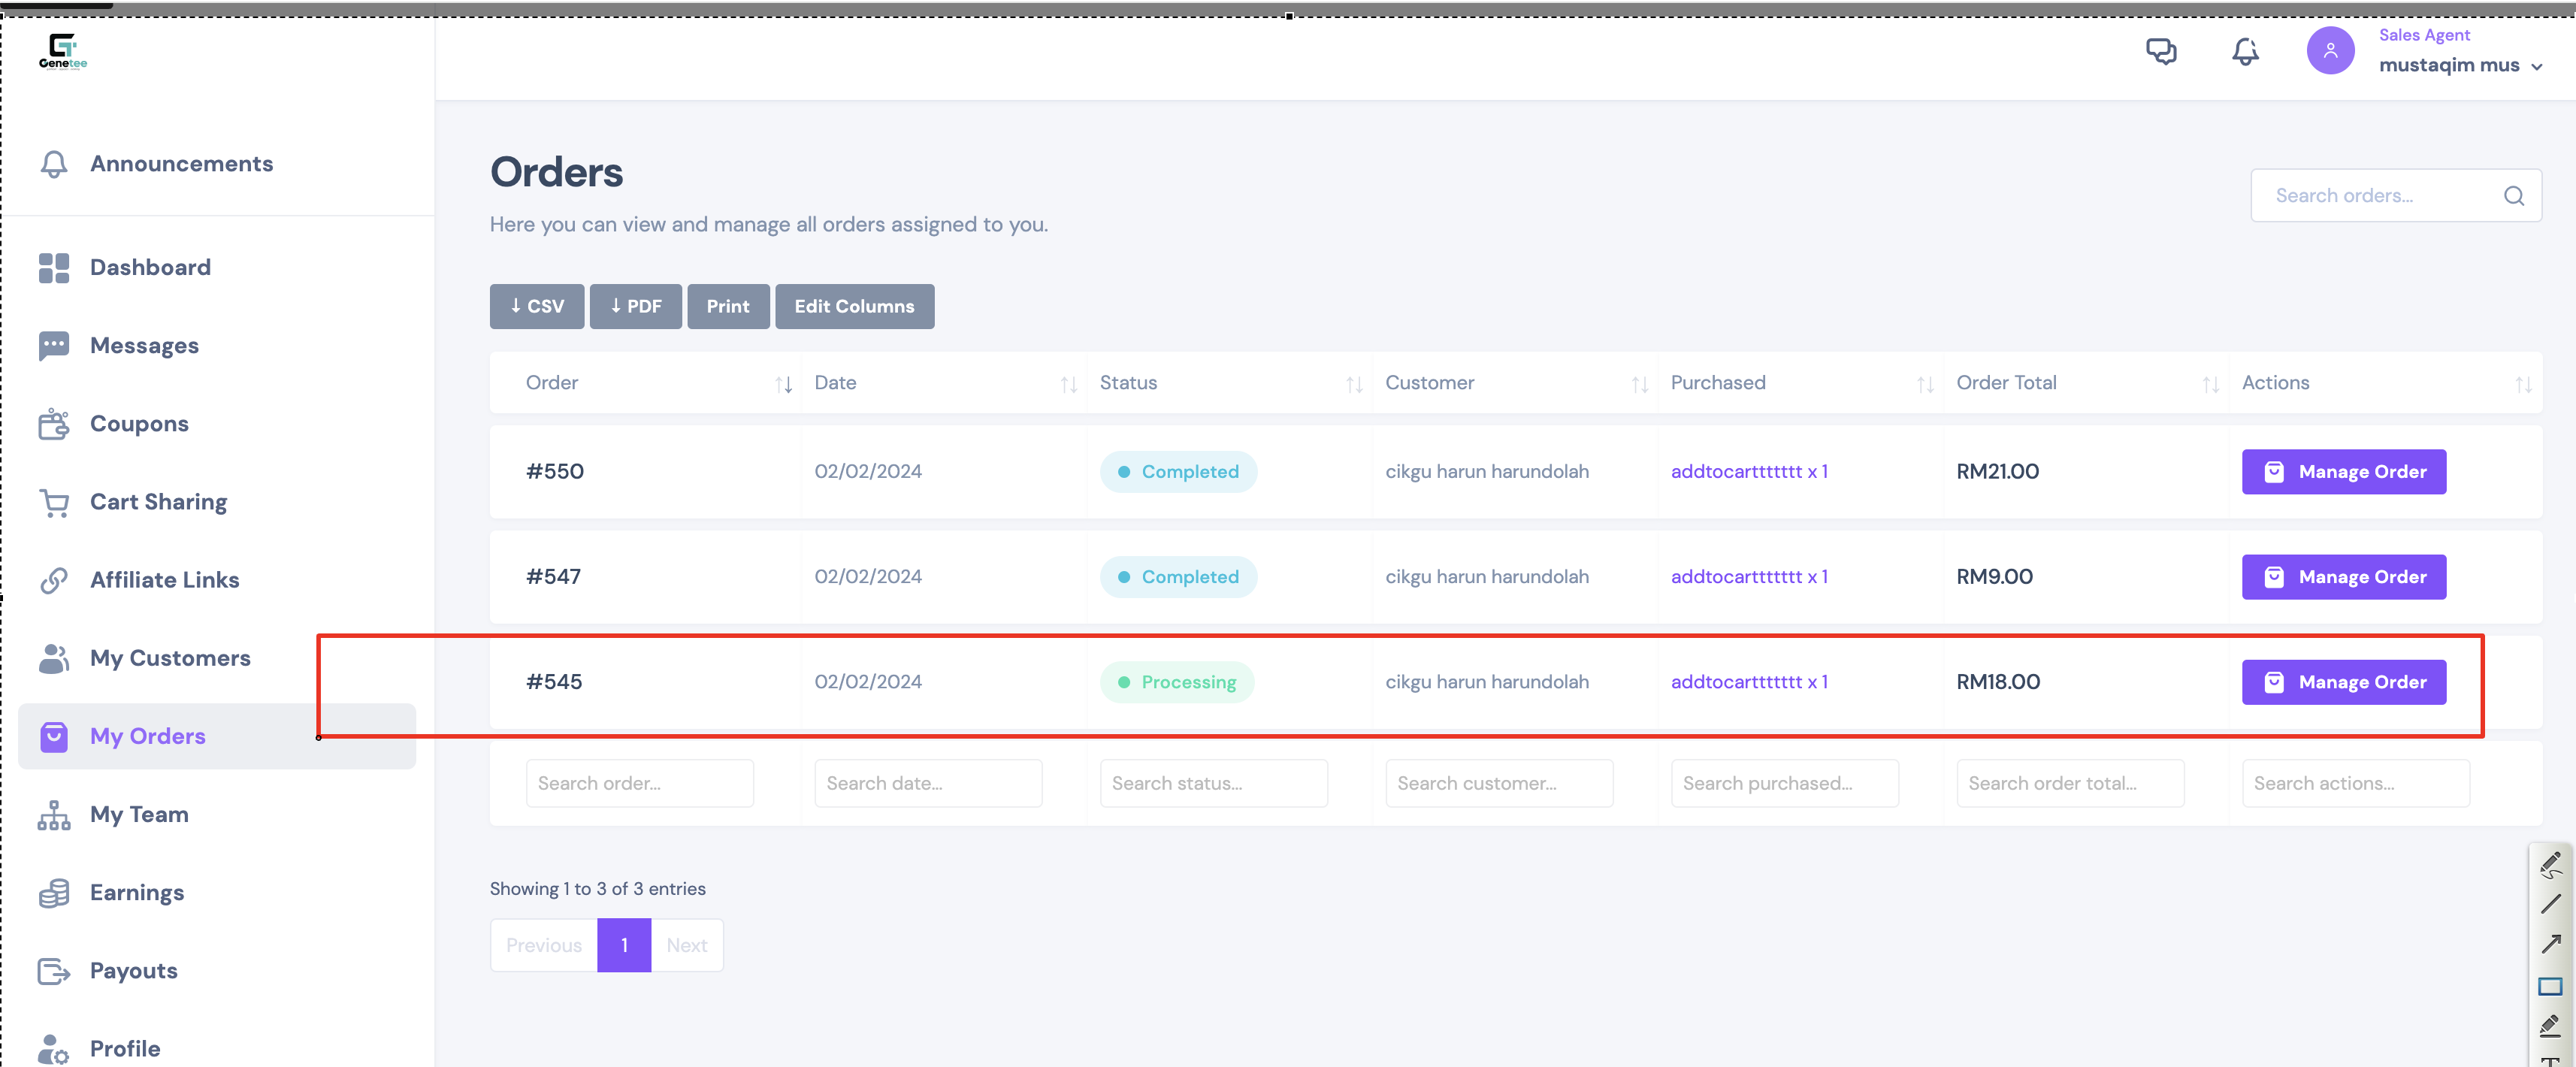Download orders as CSV
This screenshot has width=2576, height=1067.
pos(536,306)
